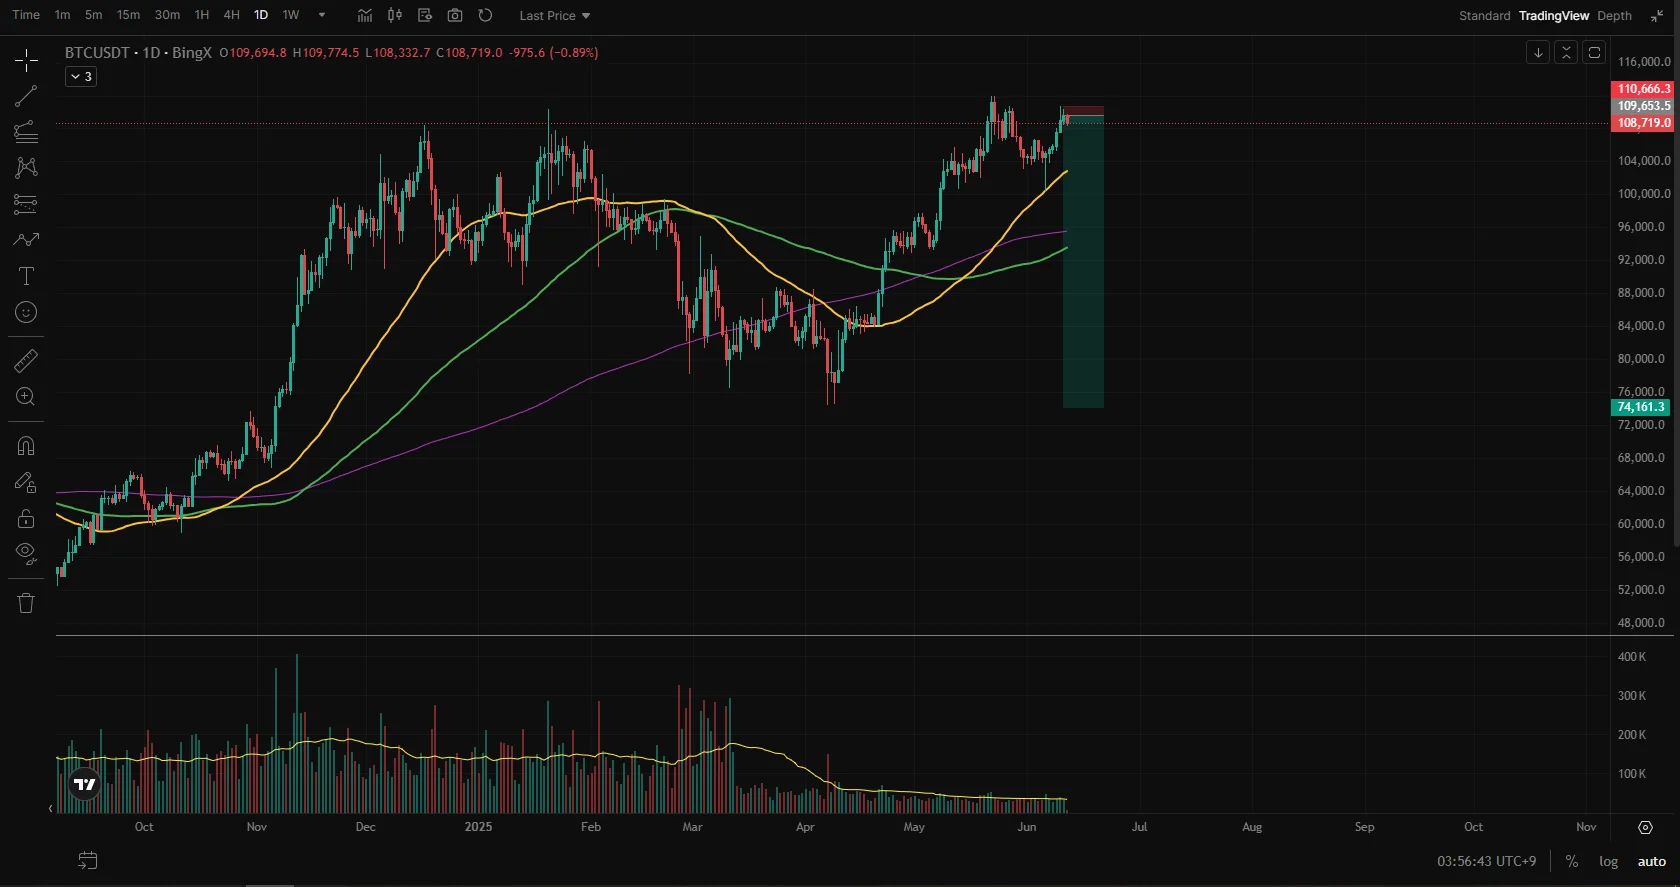Select the 15m timeframe
This screenshot has width=1680, height=887.
(x=128, y=15)
